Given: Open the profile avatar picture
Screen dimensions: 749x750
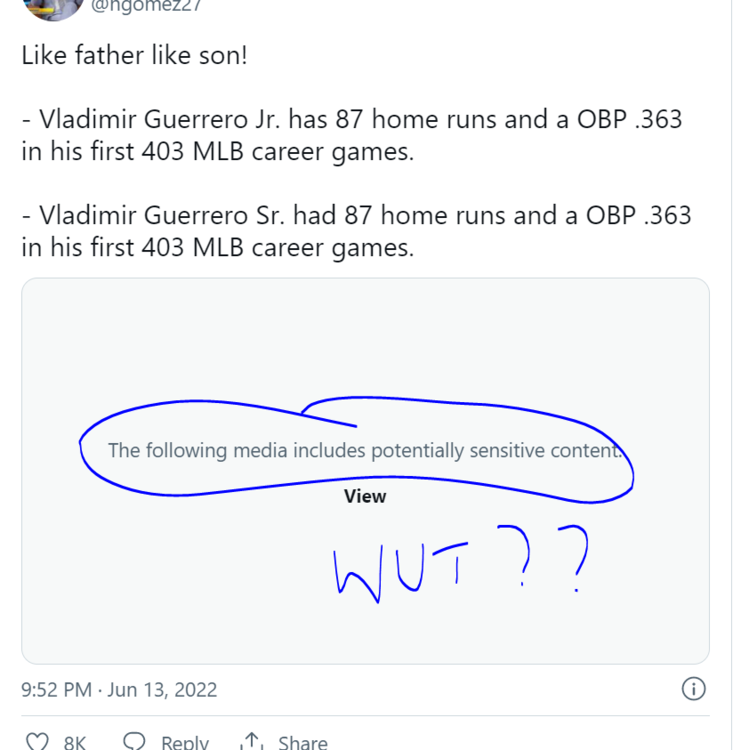Looking at the screenshot, I should click(50, 8).
